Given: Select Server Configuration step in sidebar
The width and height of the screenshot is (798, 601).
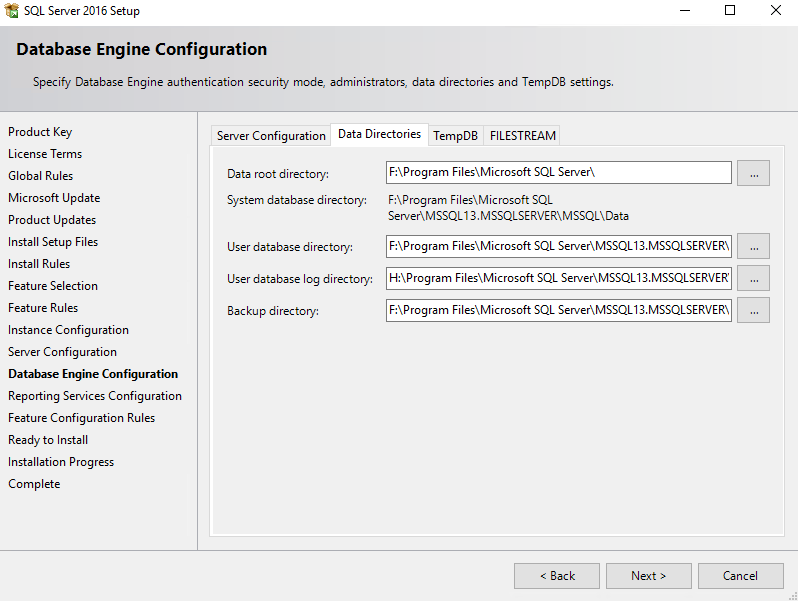Looking at the screenshot, I should click(x=62, y=352).
